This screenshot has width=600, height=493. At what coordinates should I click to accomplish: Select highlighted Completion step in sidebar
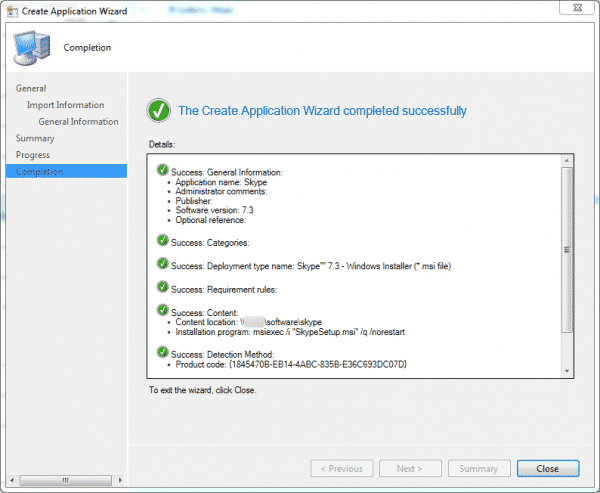point(66,171)
